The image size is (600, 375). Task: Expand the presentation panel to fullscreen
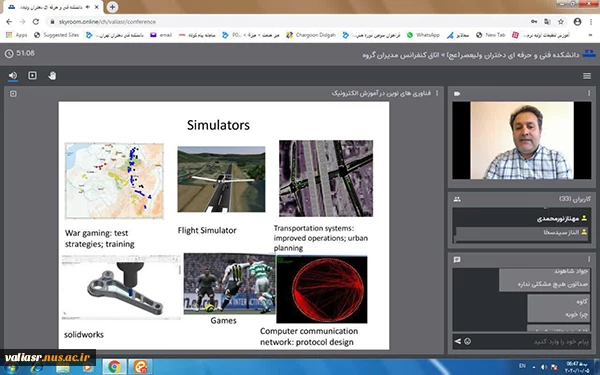click(x=13, y=93)
